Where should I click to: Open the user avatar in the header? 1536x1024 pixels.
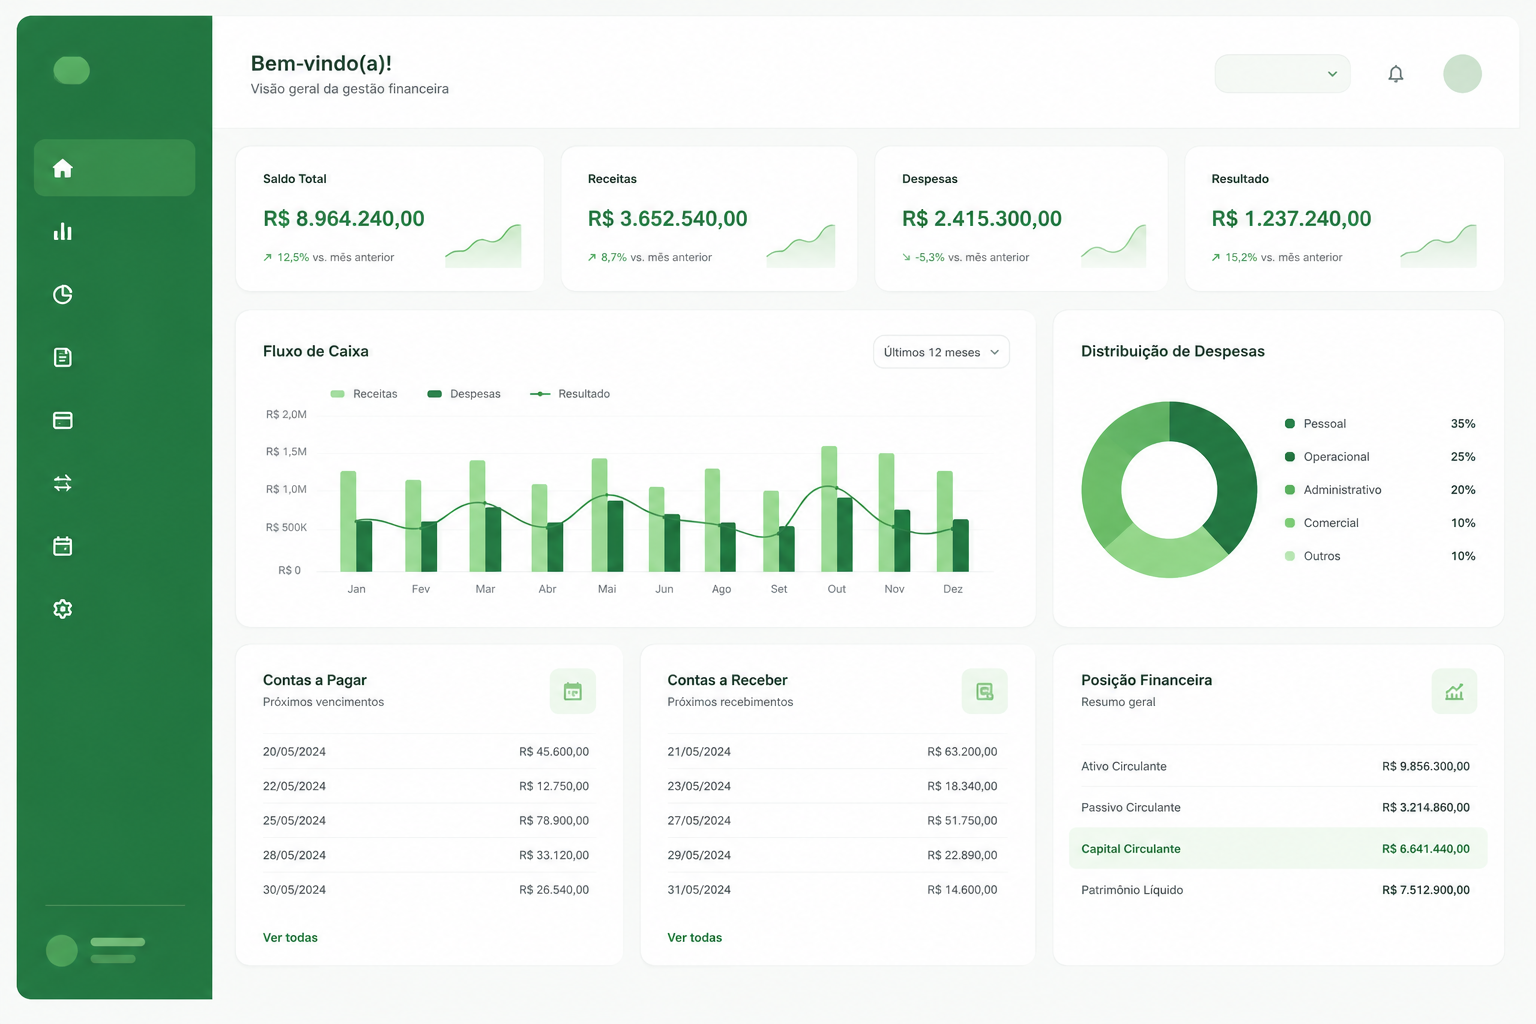click(1462, 74)
